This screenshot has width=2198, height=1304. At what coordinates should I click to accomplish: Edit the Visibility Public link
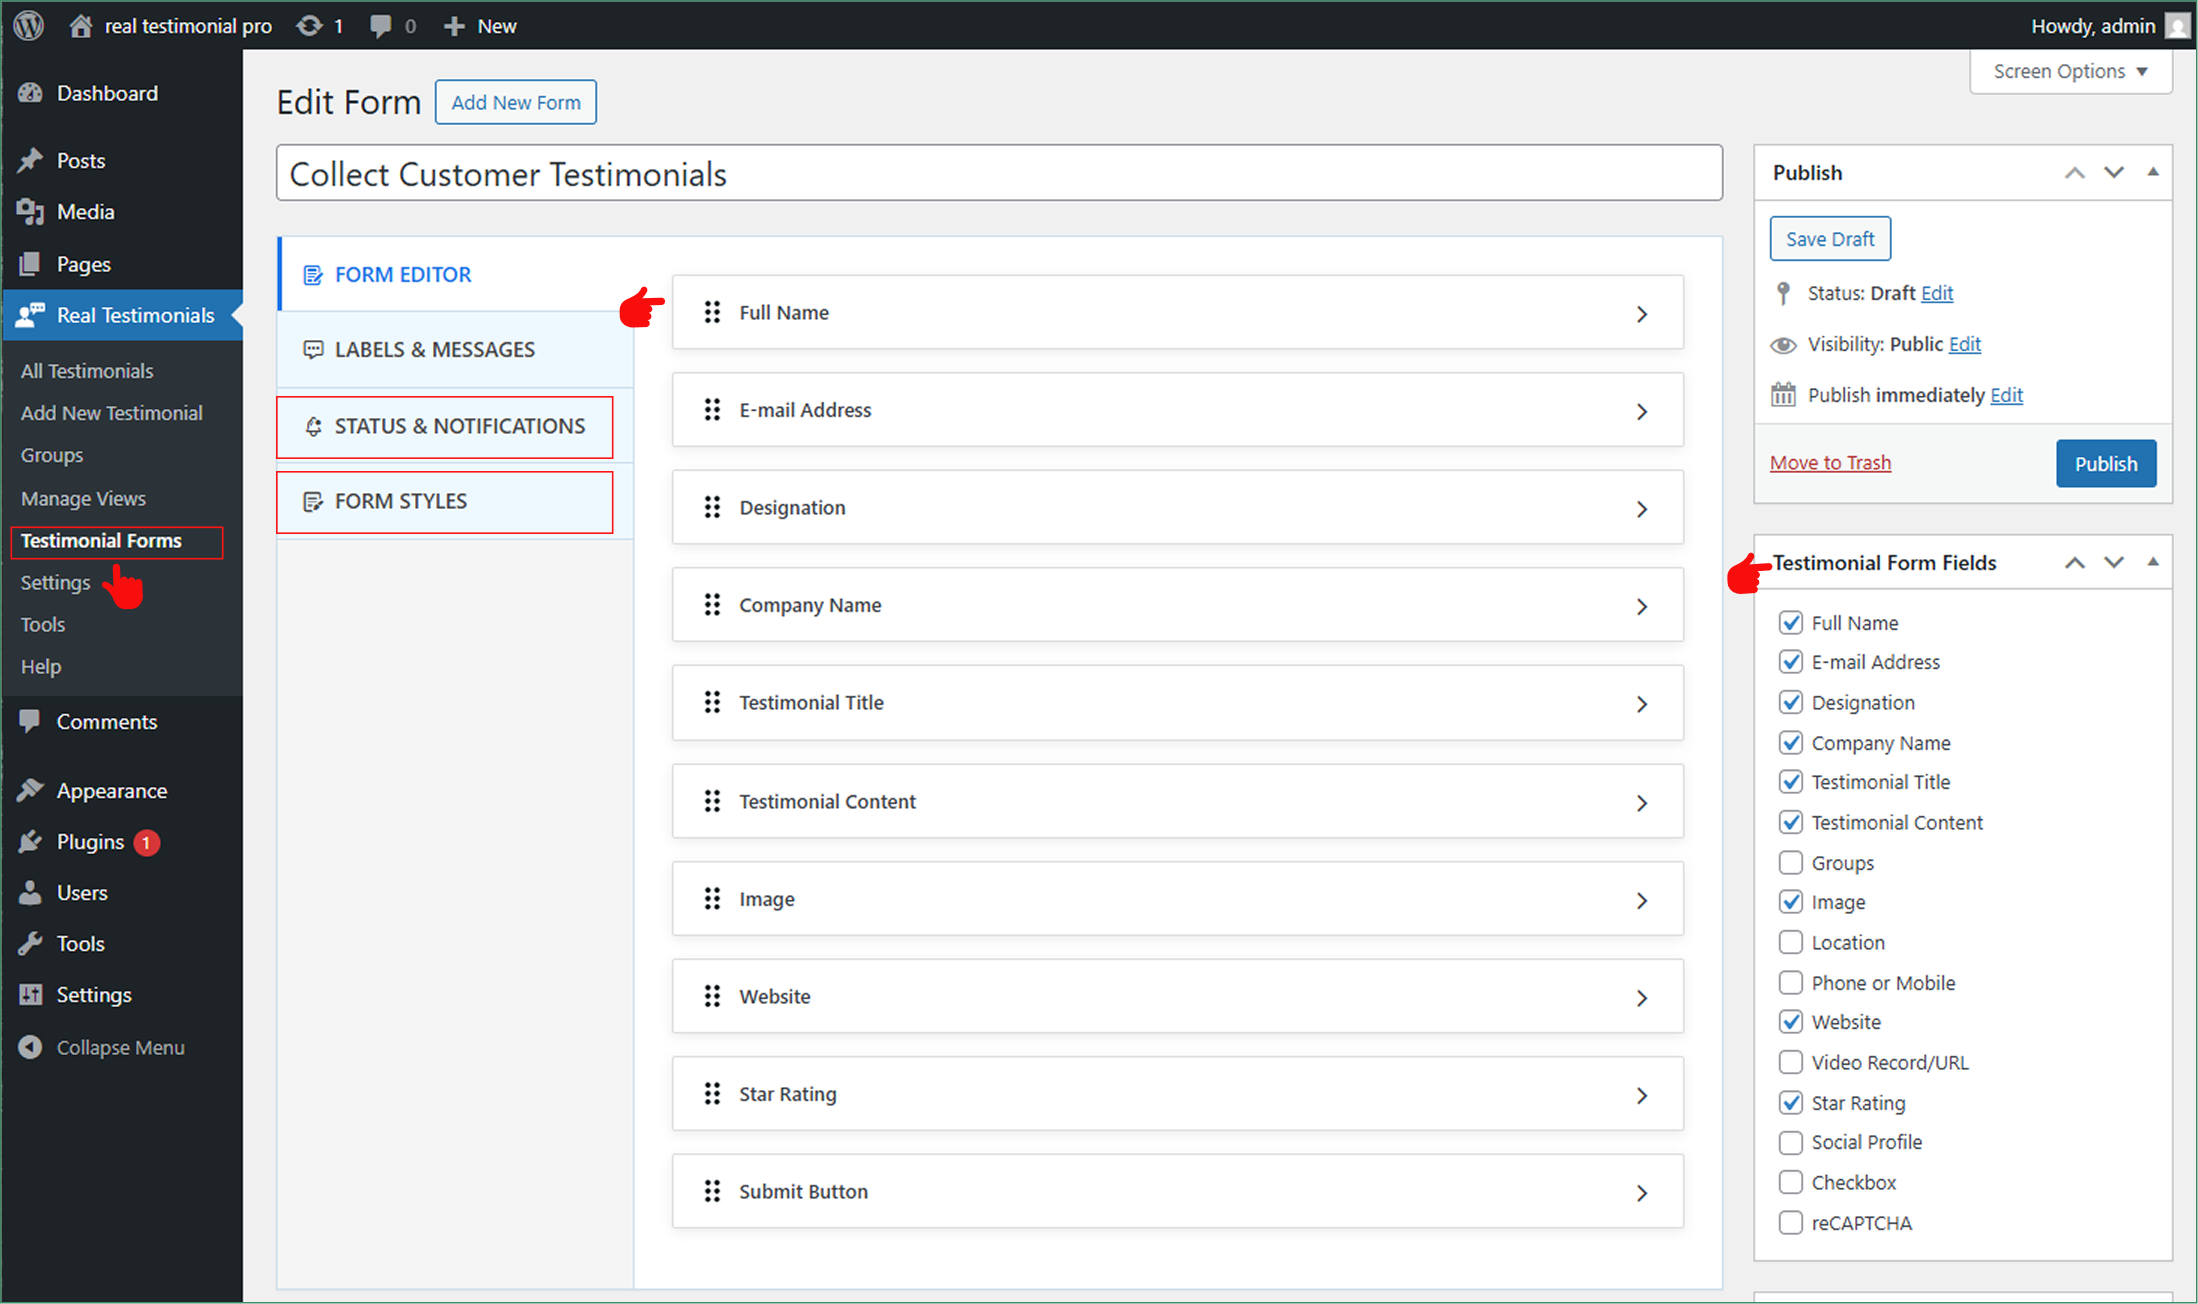tap(1965, 344)
